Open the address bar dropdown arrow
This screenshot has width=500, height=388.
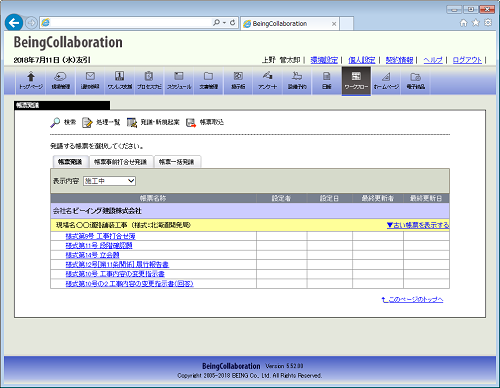pyautogui.click(x=224, y=22)
